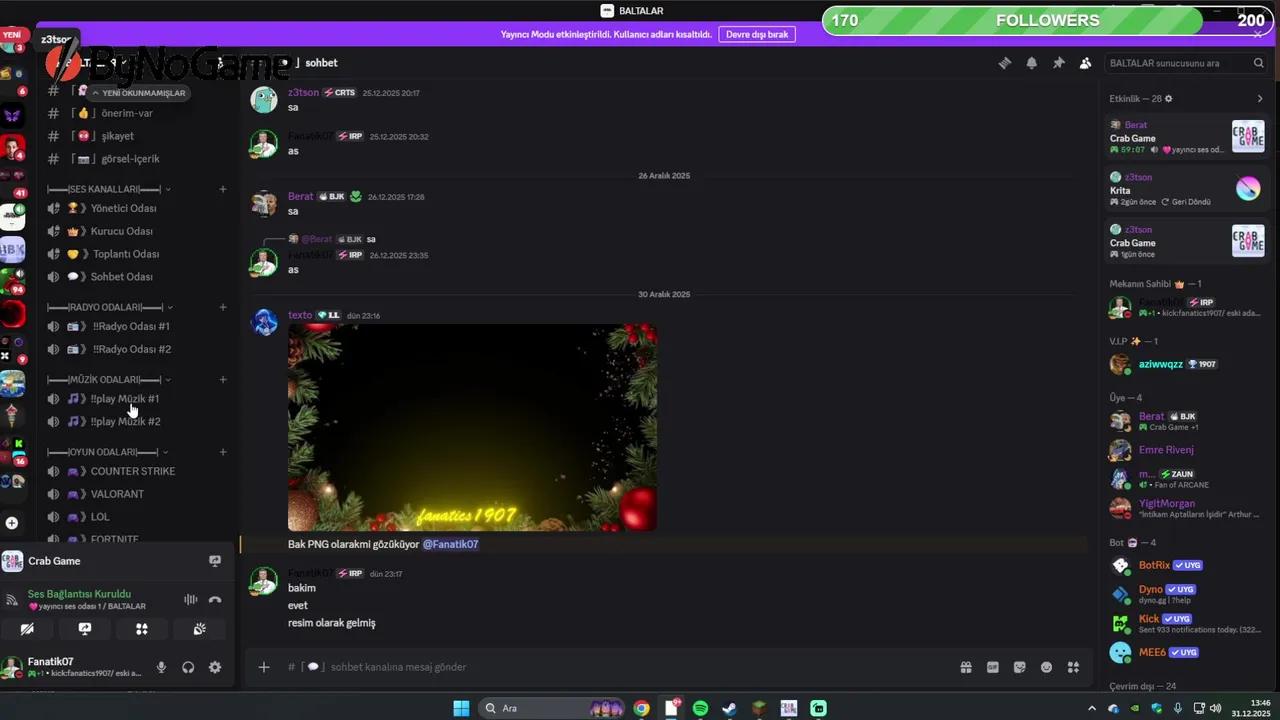The image size is (1280, 720).
Task: Hide the member list icon
Action: point(1085,62)
